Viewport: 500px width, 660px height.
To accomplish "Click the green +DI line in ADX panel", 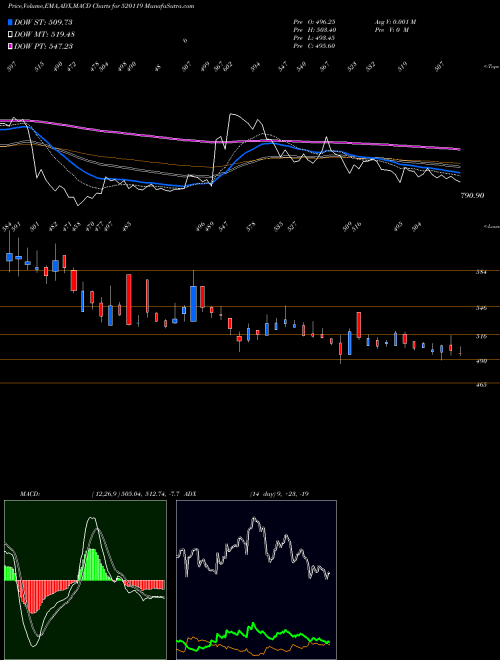I will [254, 626].
